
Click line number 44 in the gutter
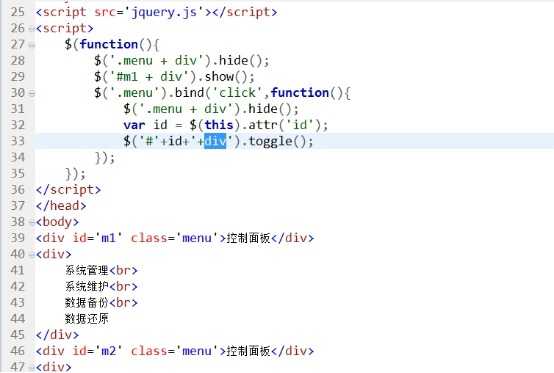[x=18, y=319]
